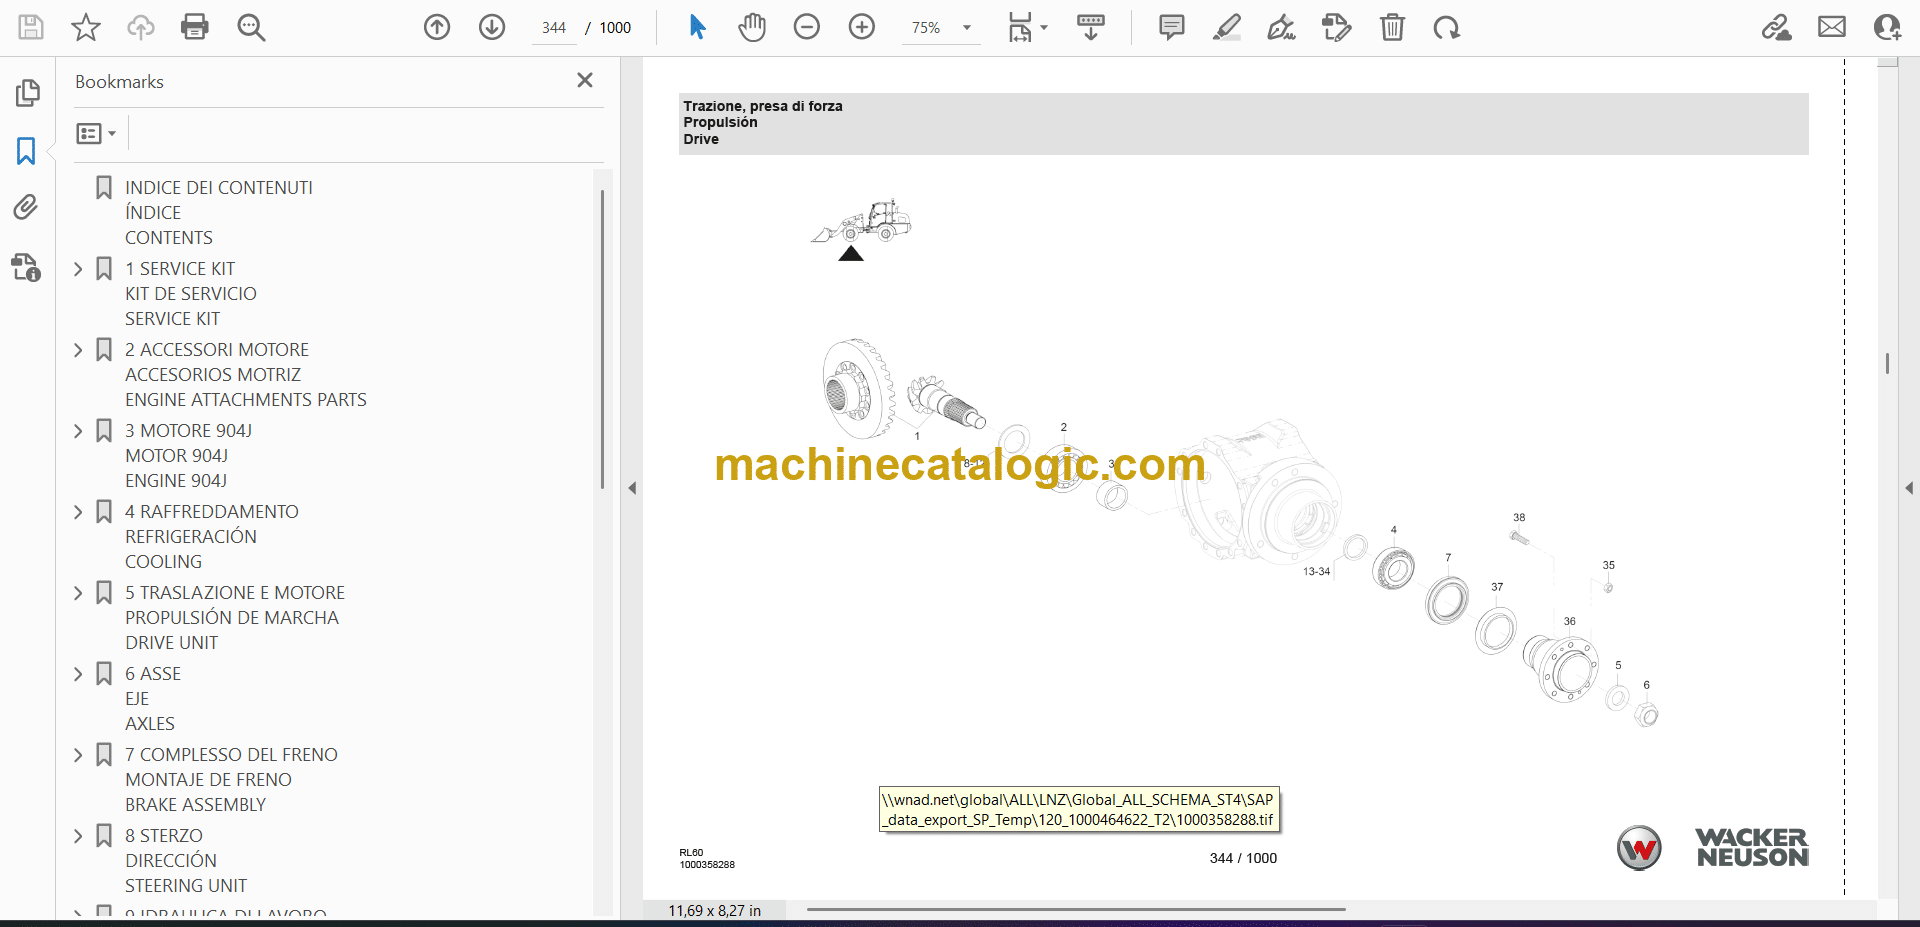Toggle the Page Thumbnails panel
This screenshot has width=1920, height=927.
(x=27, y=93)
